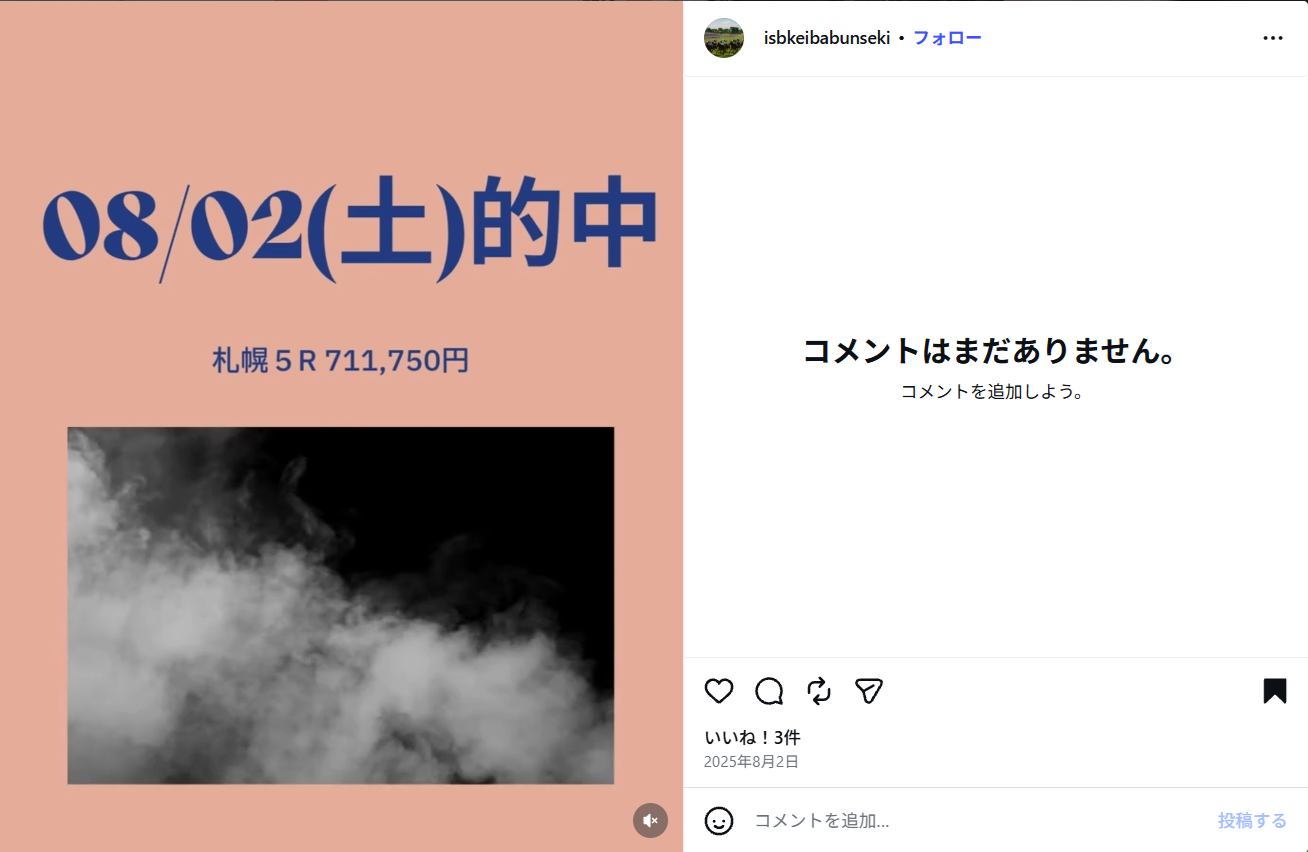Open the isbkeibabunseki username link
This screenshot has width=1308, height=852.
click(827, 38)
